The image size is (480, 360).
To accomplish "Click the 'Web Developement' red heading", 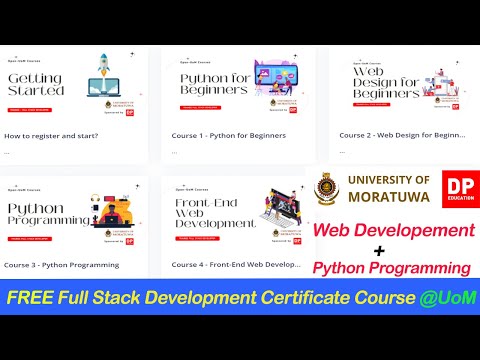I will [x=394, y=230].
